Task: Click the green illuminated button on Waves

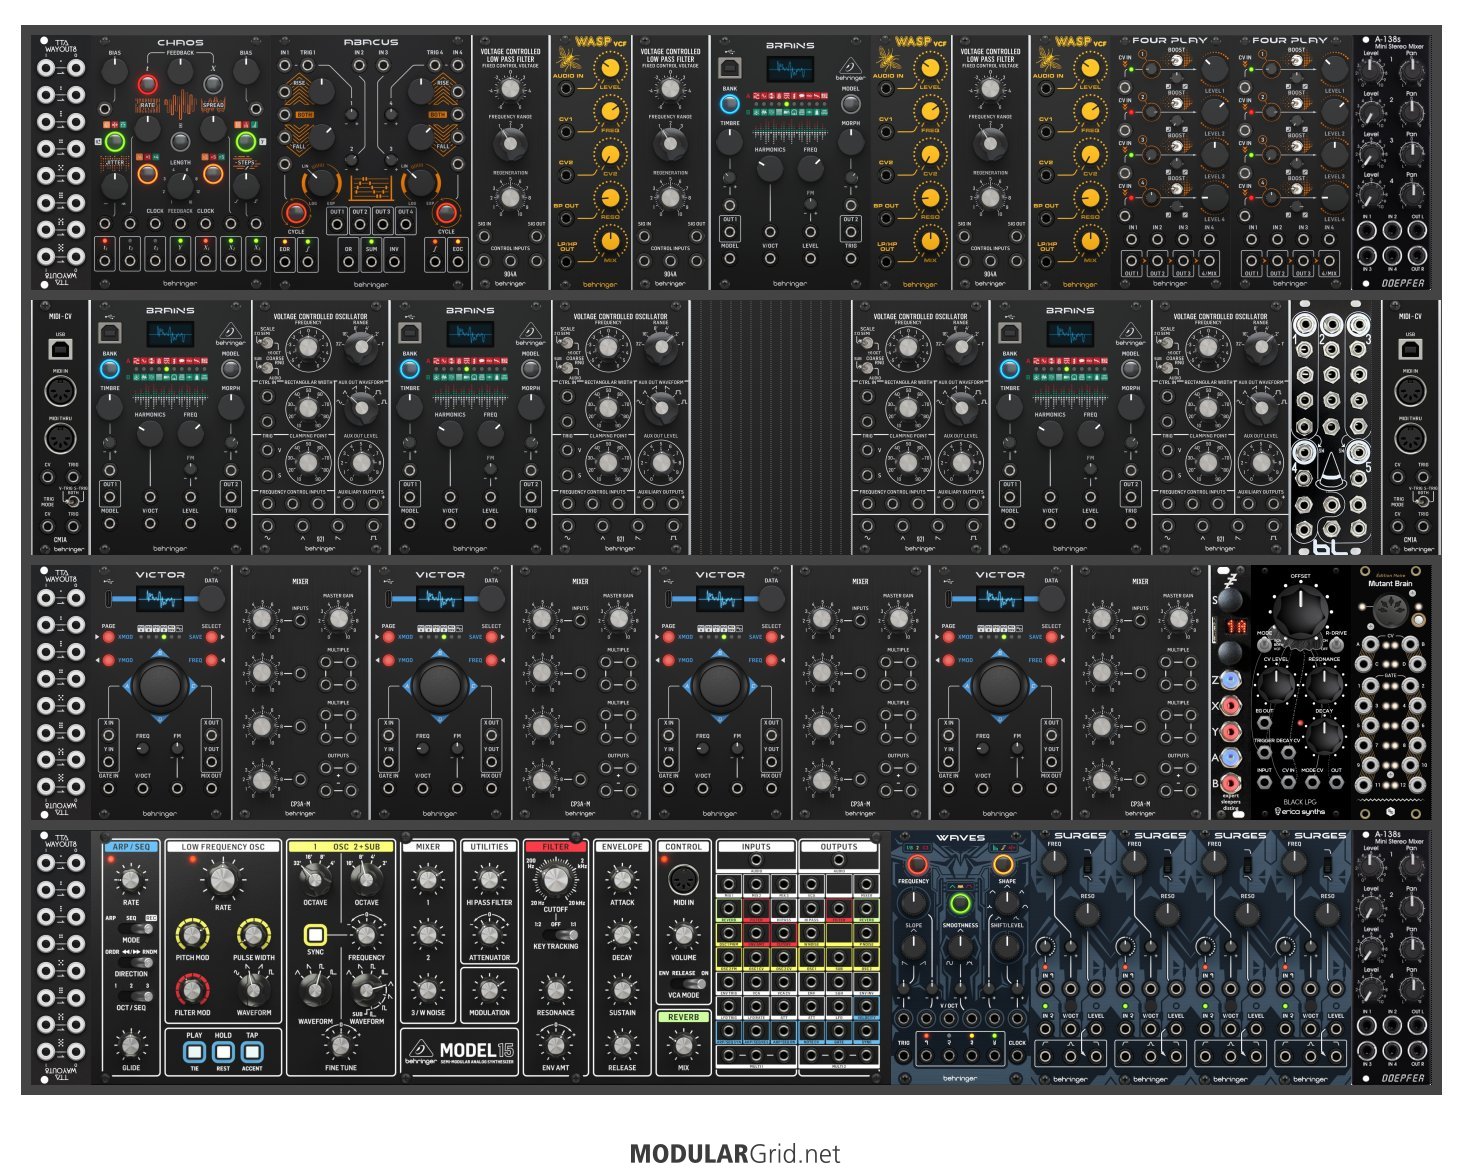Action: 960,904
